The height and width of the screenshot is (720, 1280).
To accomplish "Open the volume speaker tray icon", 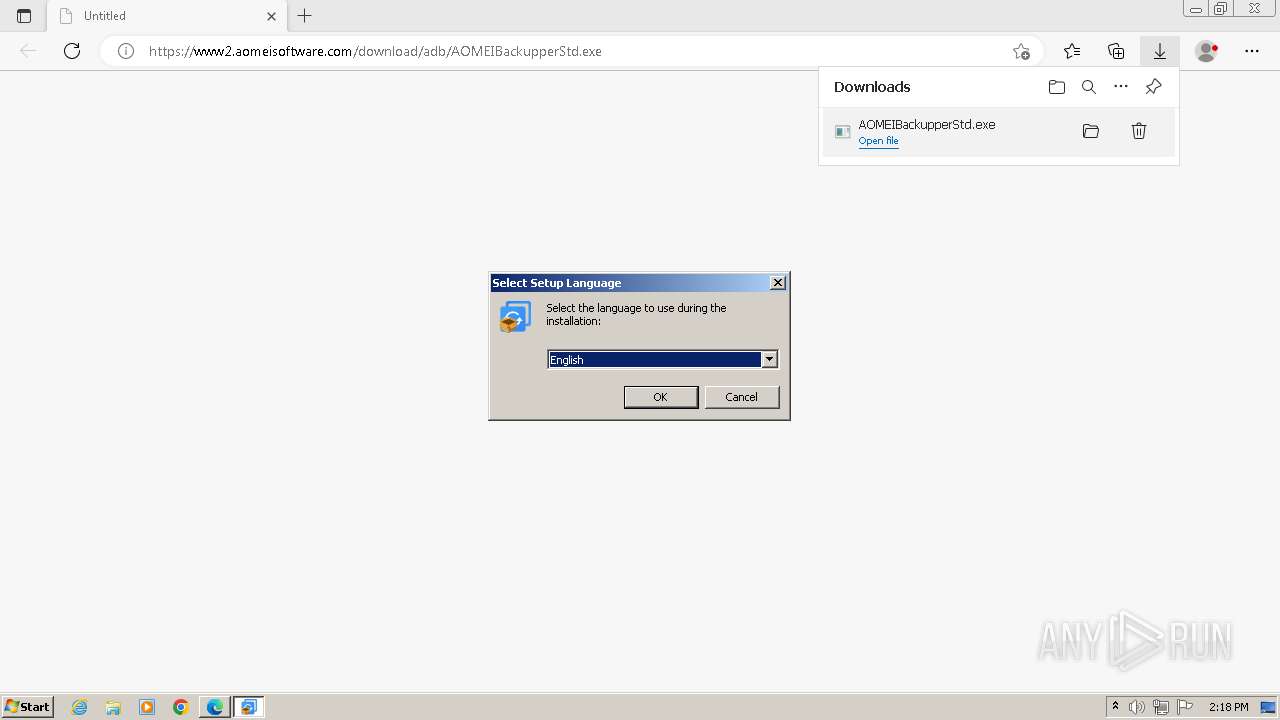I will [x=1137, y=707].
